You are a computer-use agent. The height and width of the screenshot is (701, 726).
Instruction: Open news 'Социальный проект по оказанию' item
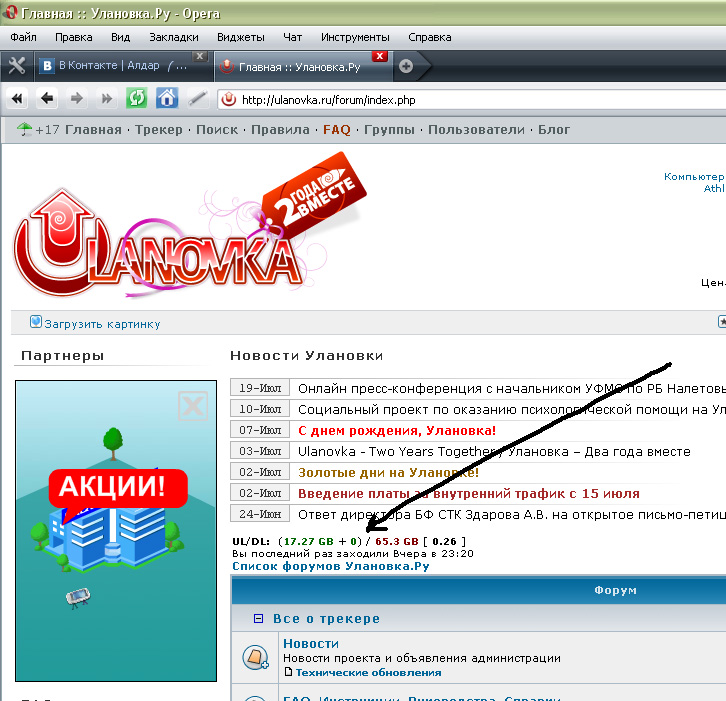coord(512,410)
